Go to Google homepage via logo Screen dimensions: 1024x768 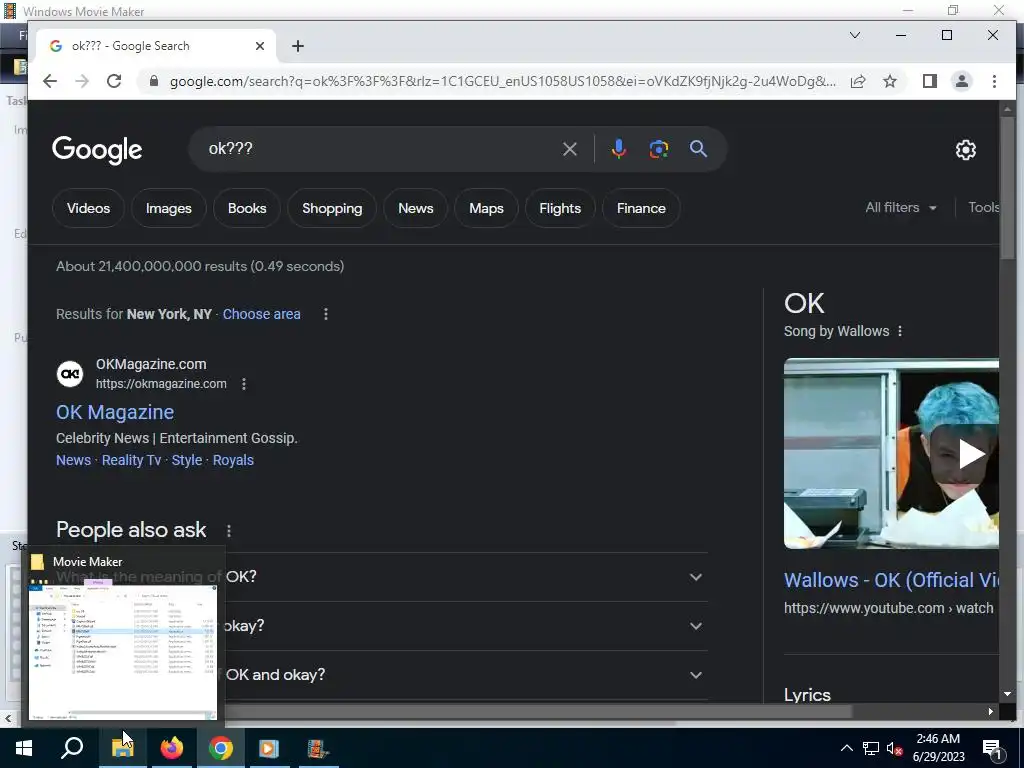pyautogui.click(x=97, y=150)
